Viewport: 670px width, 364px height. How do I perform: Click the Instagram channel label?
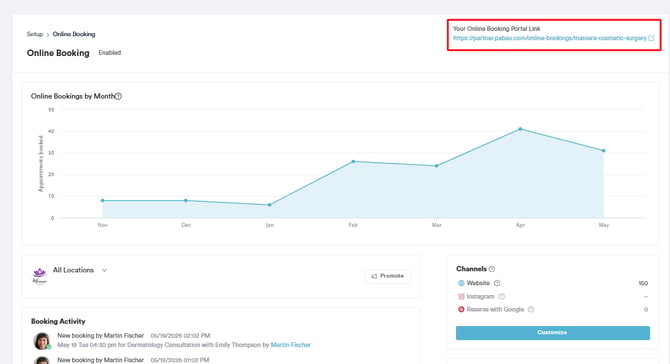pyautogui.click(x=480, y=296)
